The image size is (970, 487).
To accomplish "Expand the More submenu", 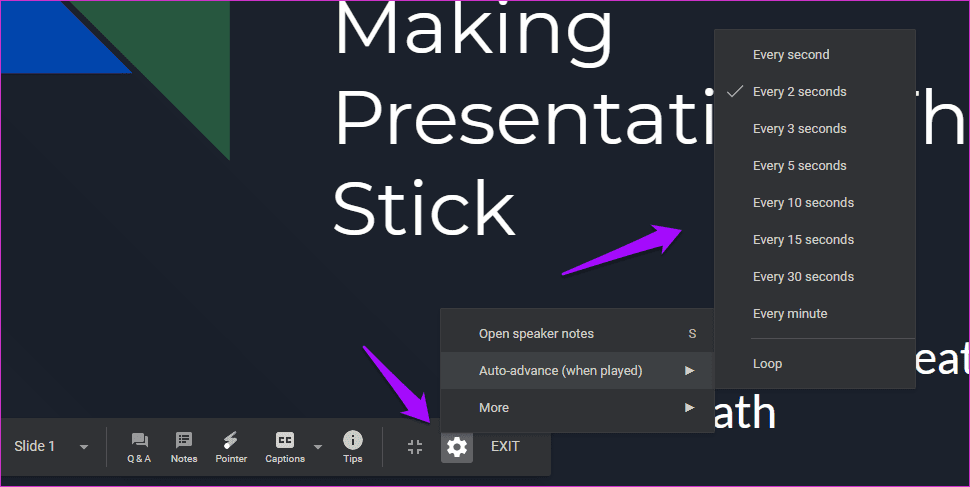I will [577, 408].
